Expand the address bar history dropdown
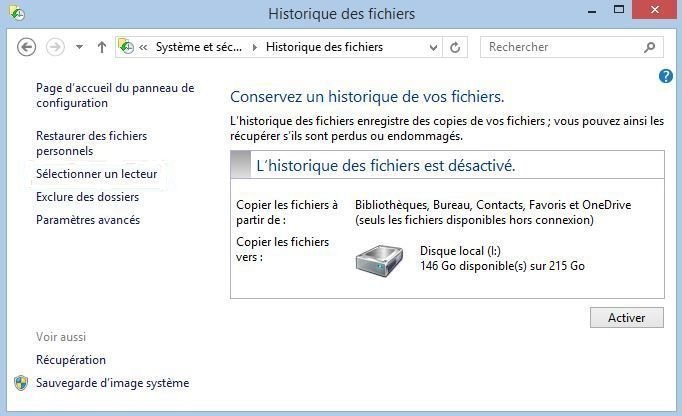Viewport: 682px width, 416px height. [x=432, y=47]
